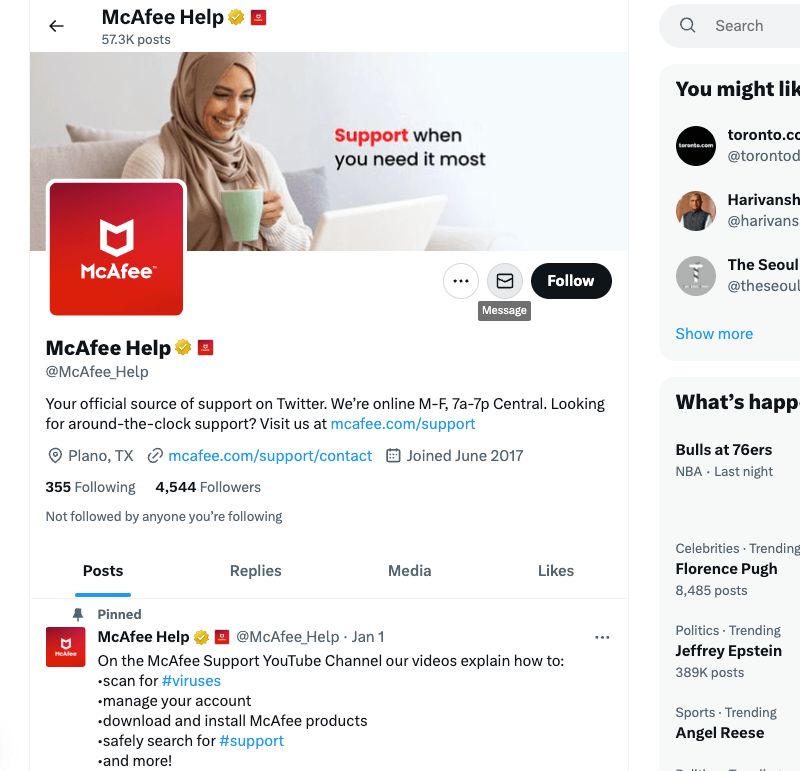This screenshot has height=771, width=800.
Task: Click the back arrow icon
Action: pos(56,26)
